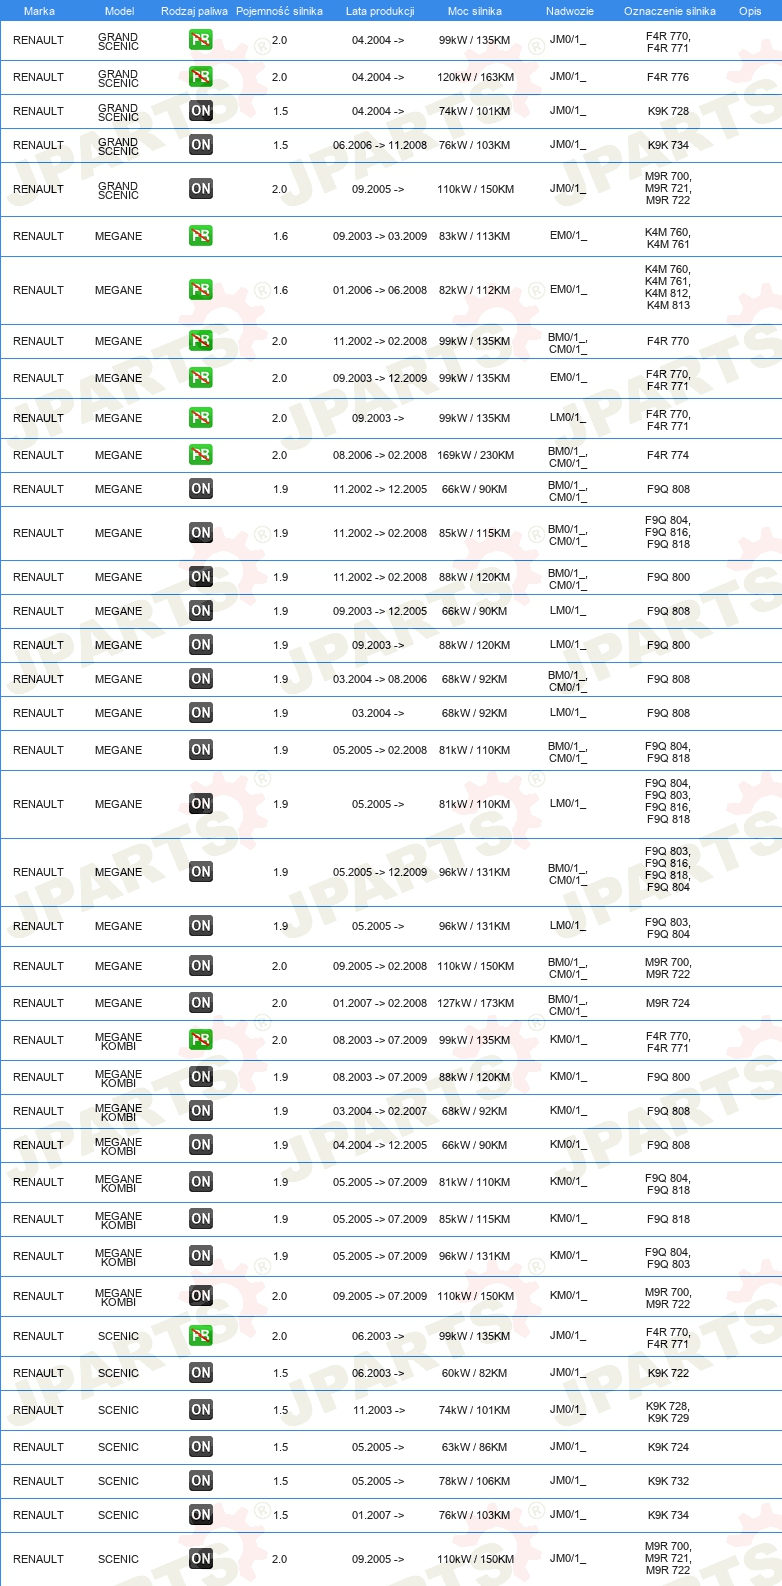Click ON fuel icon in Grand Scenic K9K 728 row
Screen dimensions: 782x1586
(x=200, y=111)
